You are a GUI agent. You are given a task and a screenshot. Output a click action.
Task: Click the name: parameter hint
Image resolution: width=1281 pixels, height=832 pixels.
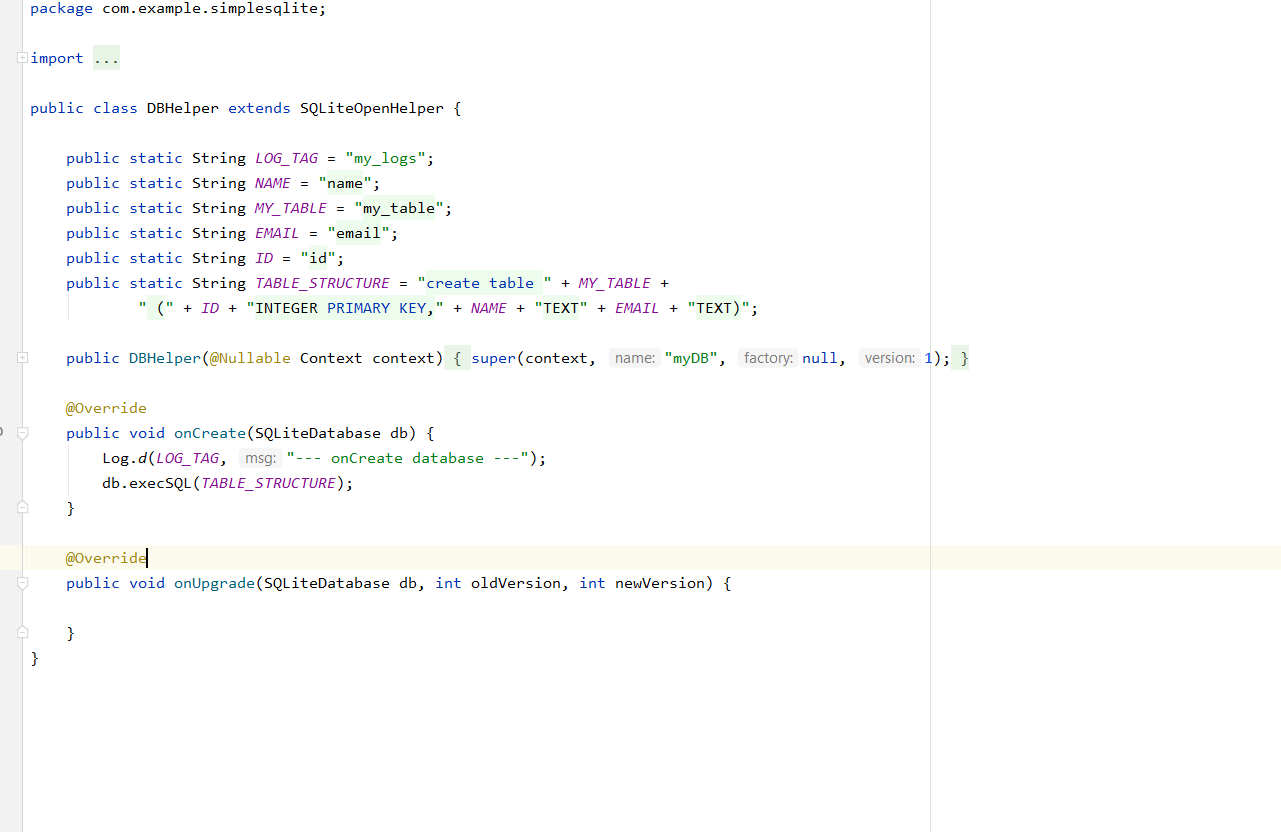click(x=635, y=358)
